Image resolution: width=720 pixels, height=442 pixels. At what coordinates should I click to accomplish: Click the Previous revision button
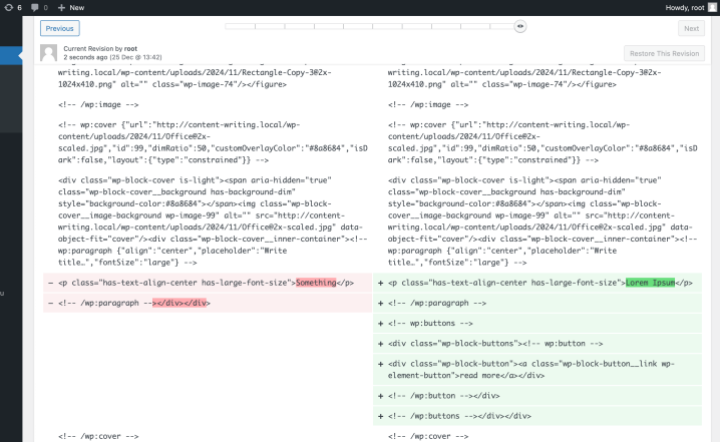coord(59,29)
